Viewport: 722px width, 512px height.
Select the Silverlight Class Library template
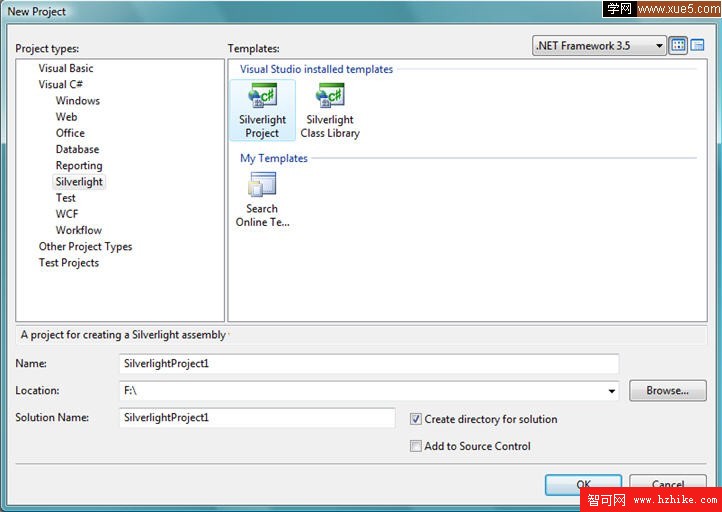tap(330, 111)
